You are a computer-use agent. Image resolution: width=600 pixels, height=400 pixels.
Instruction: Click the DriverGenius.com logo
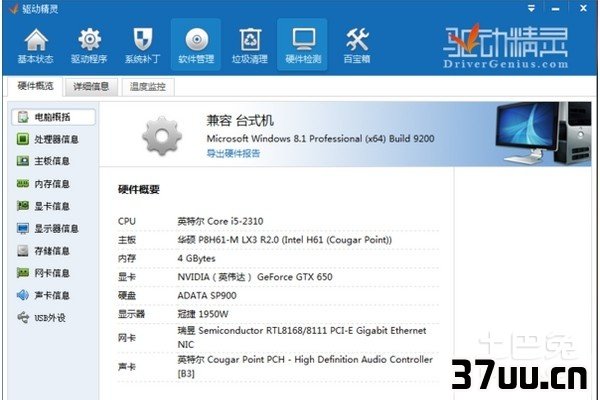[x=506, y=47]
